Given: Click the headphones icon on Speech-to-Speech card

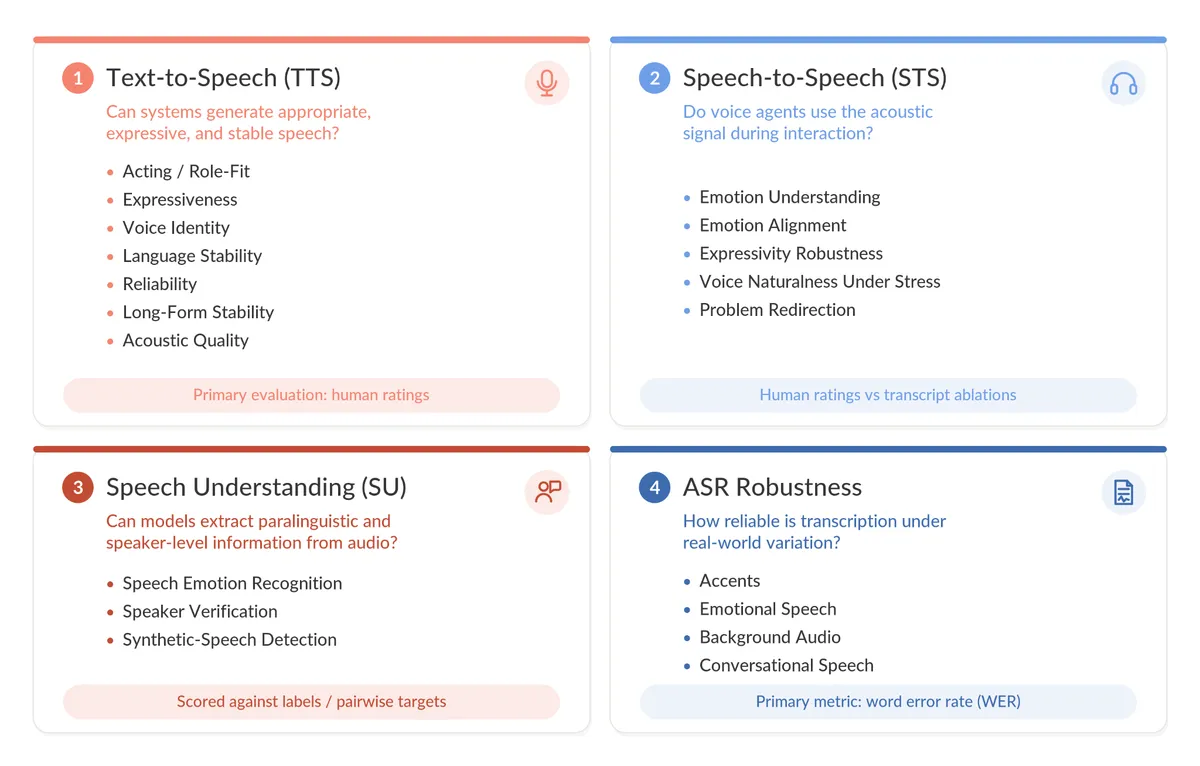Looking at the screenshot, I should 1124,83.
